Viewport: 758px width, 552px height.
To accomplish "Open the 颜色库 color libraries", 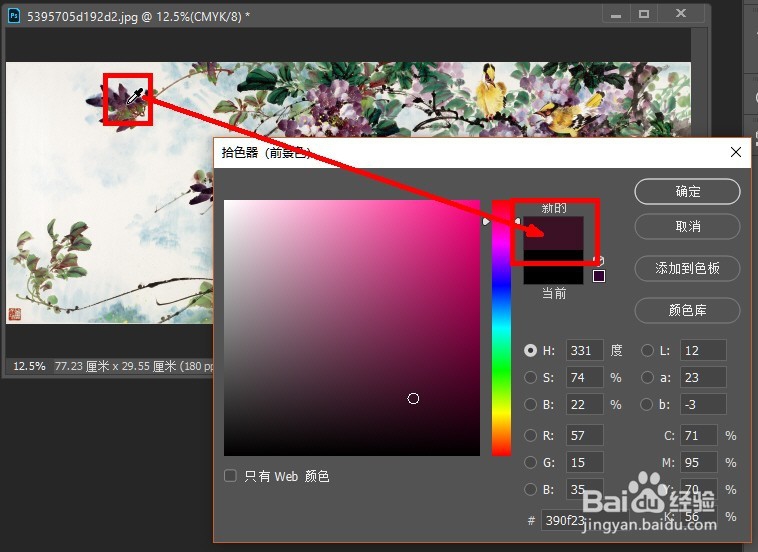I will point(687,310).
